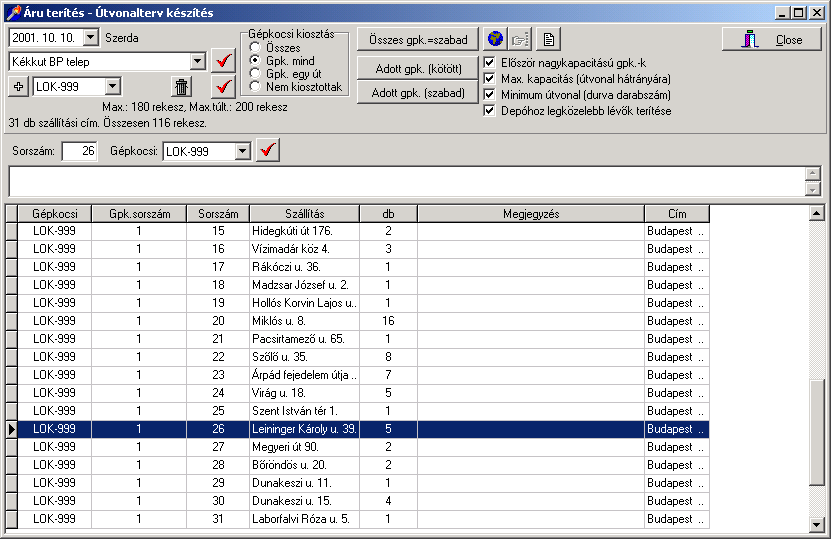
Task: Toggle Először nagykapacitású gpk.-k checkbox
Action: (x=490, y=63)
